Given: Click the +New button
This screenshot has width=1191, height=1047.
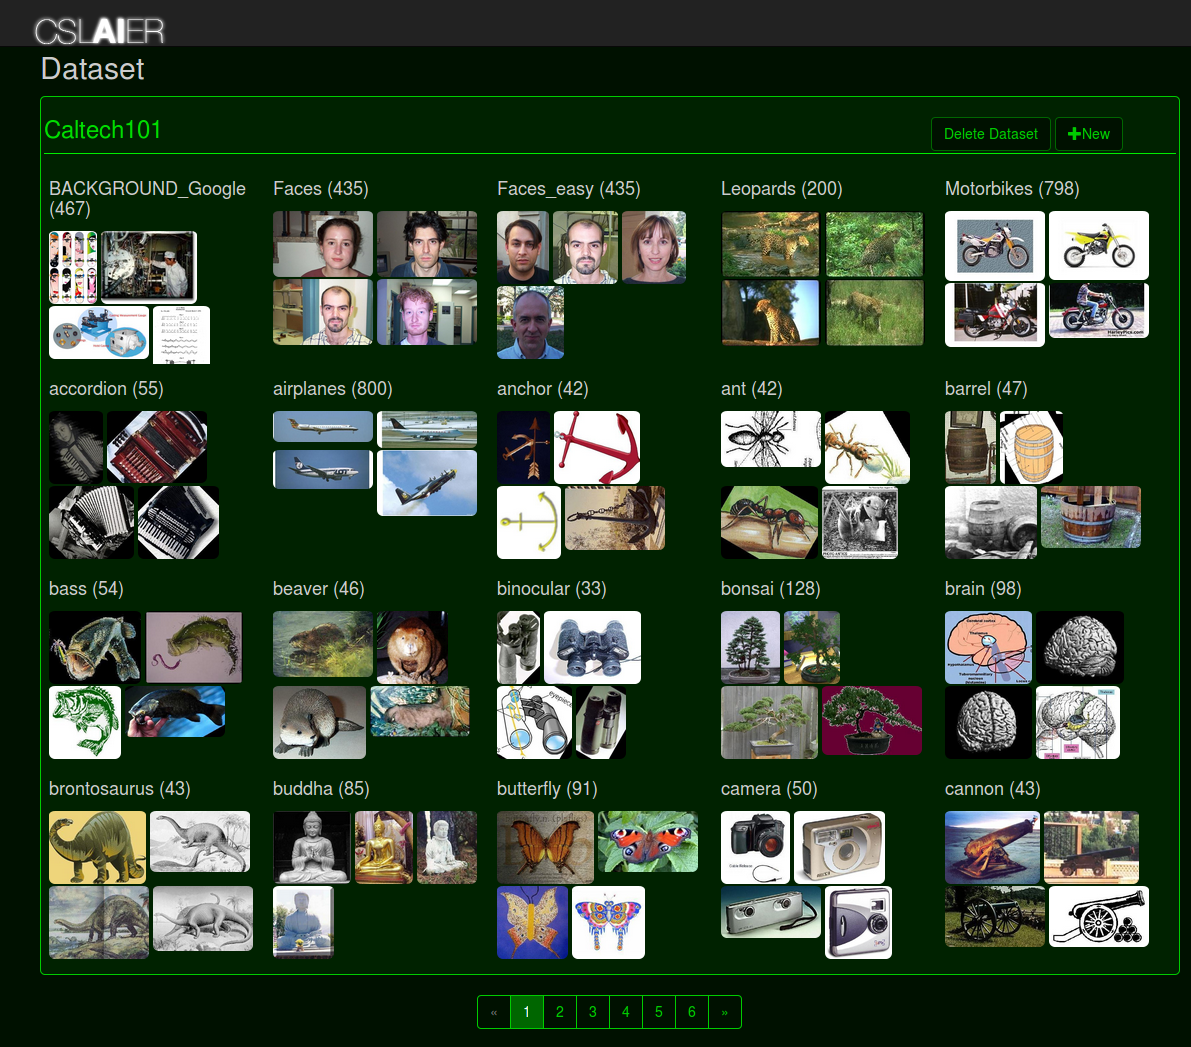Looking at the screenshot, I should [1088, 134].
